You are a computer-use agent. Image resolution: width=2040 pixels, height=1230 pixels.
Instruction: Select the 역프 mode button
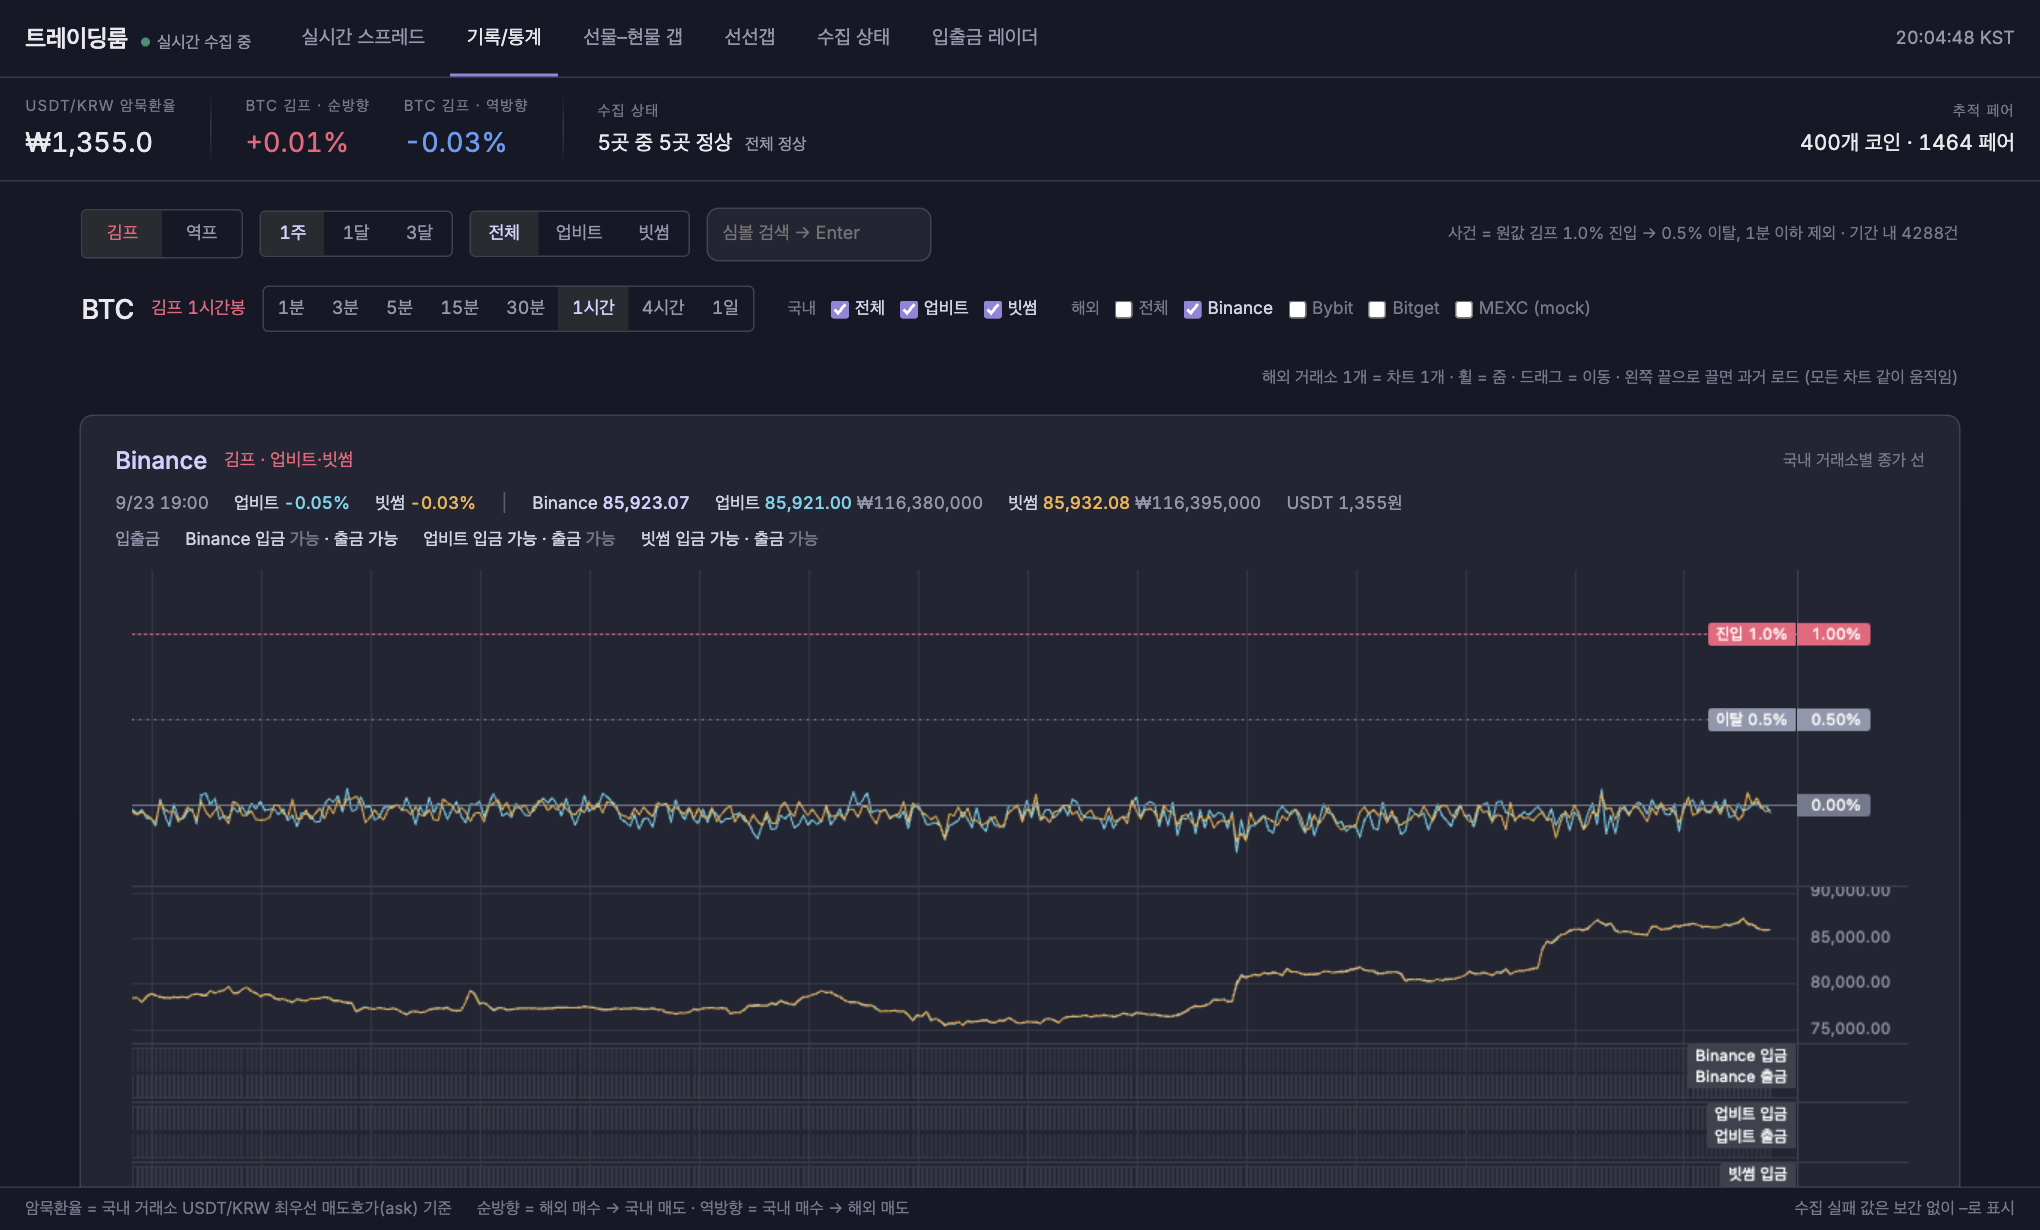pos(202,233)
